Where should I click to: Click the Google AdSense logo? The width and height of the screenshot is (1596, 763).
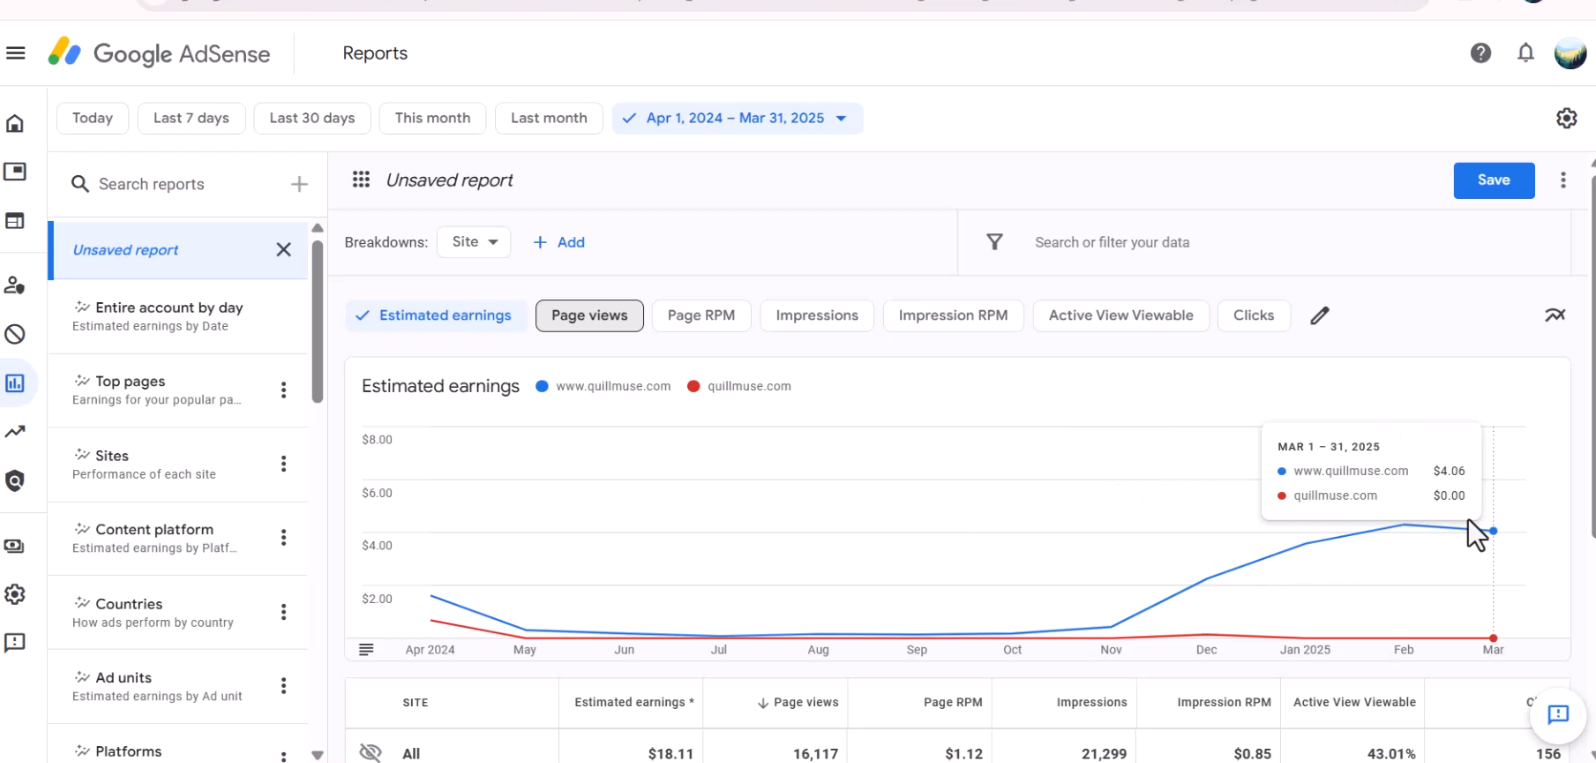point(159,53)
